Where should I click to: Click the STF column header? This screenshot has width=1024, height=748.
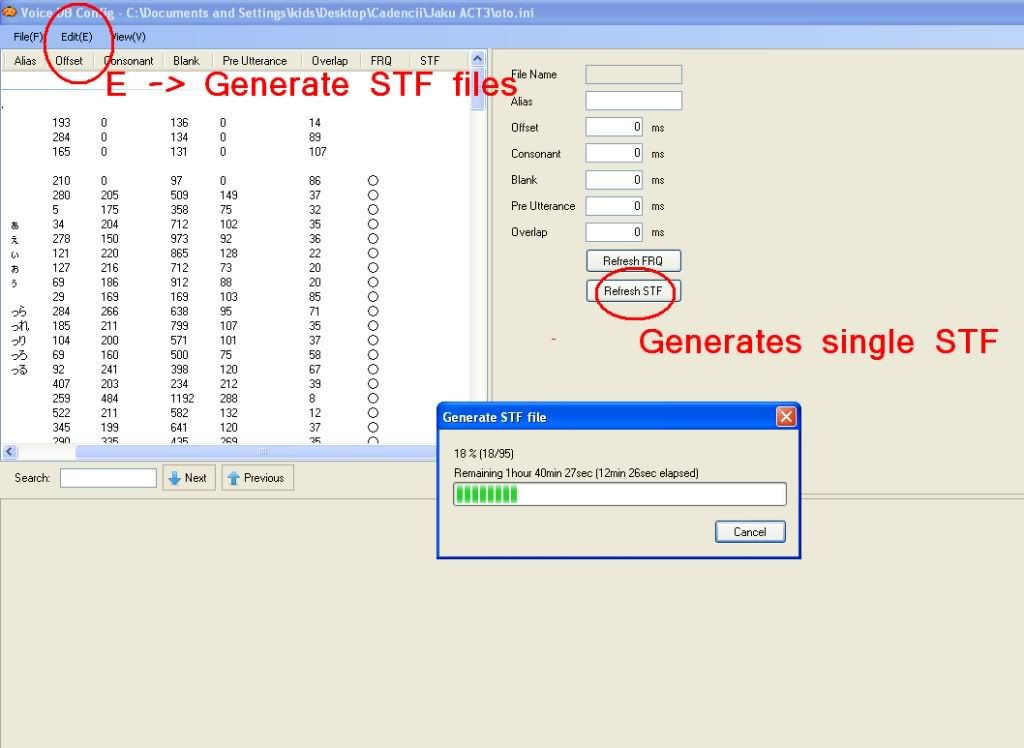pyautogui.click(x=429, y=61)
